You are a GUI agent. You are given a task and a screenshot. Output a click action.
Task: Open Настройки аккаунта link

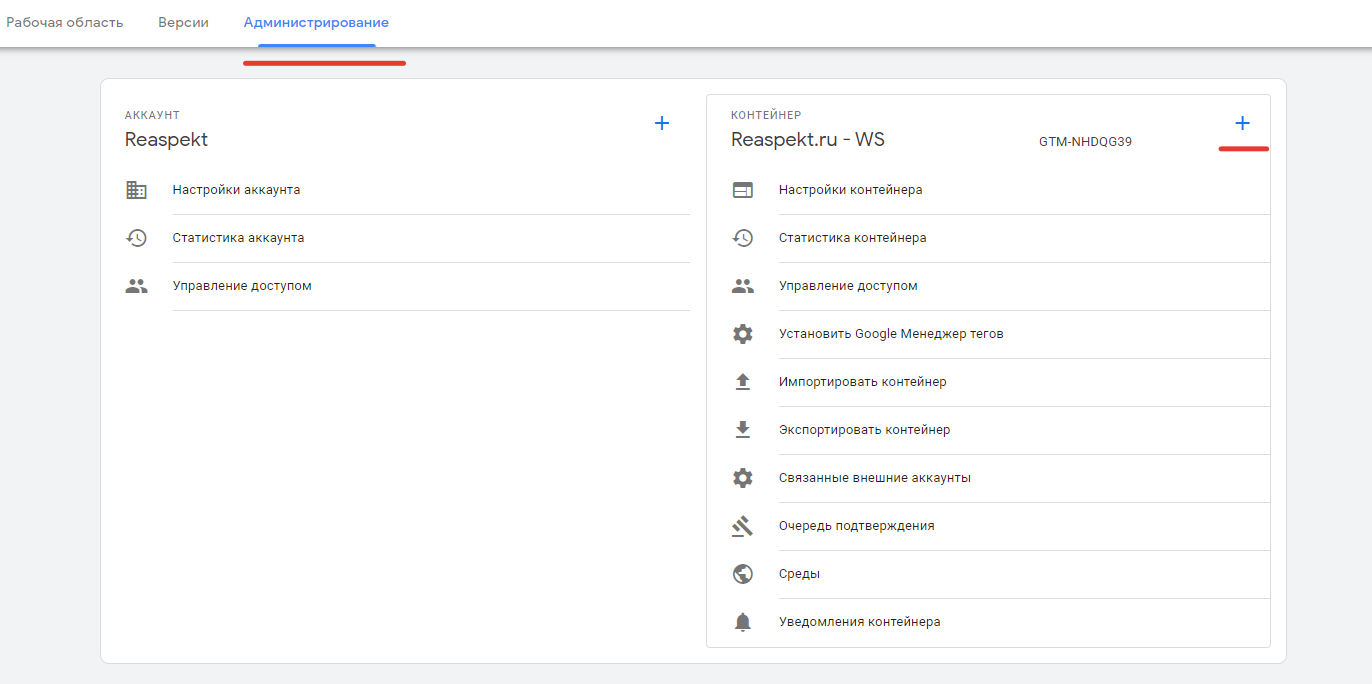pyautogui.click(x=236, y=190)
